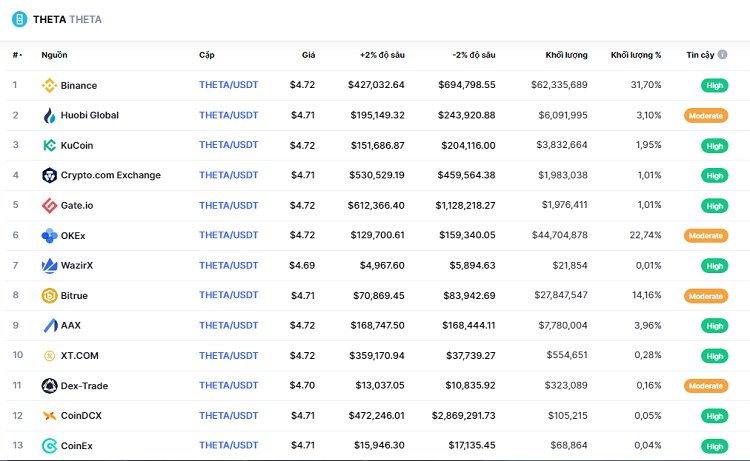
Task: Click the Huobi Global flame icon
Action: coord(49,115)
